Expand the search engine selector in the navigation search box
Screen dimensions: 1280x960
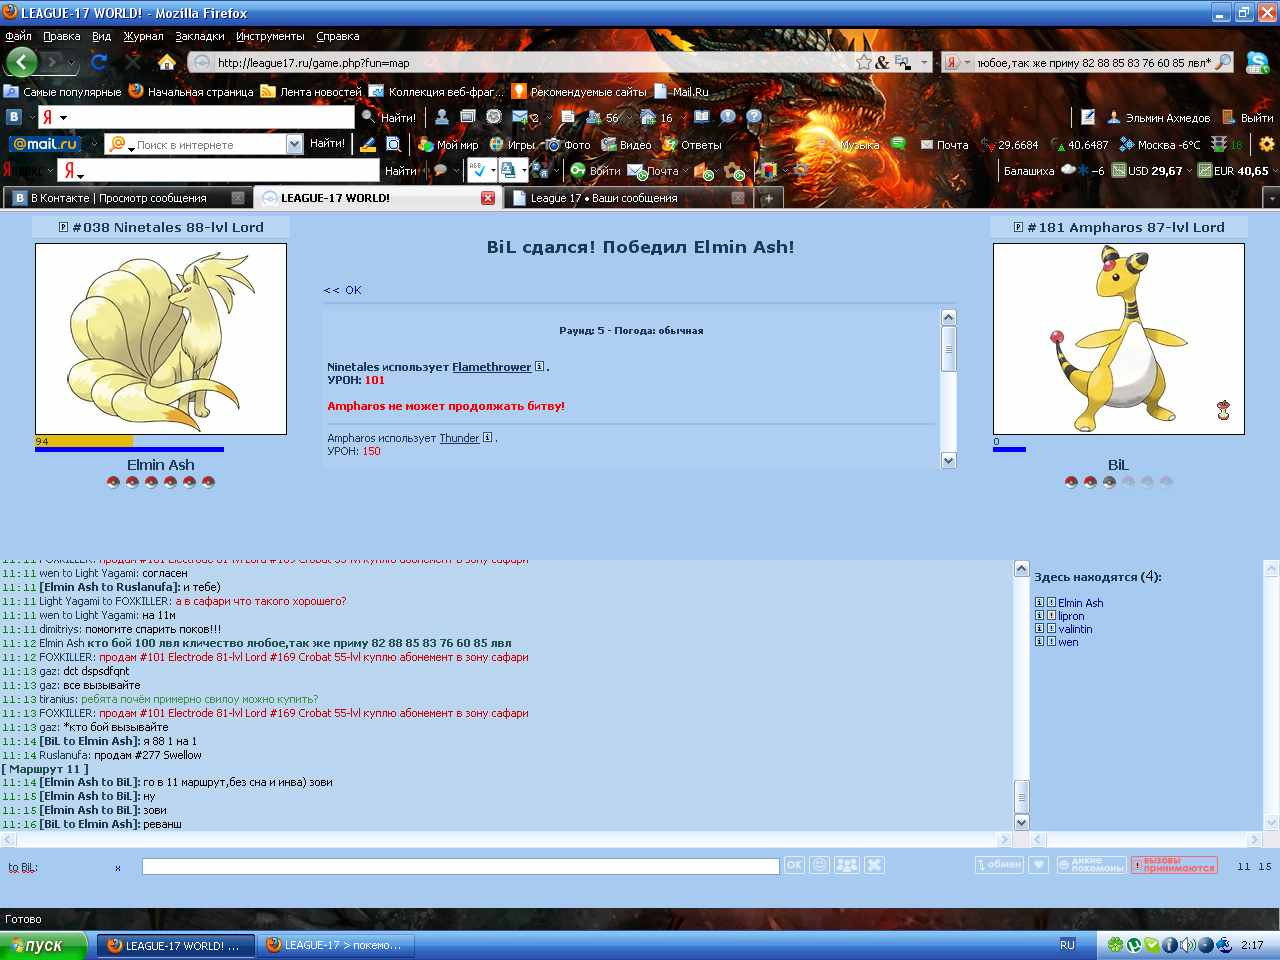click(x=967, y=62)
